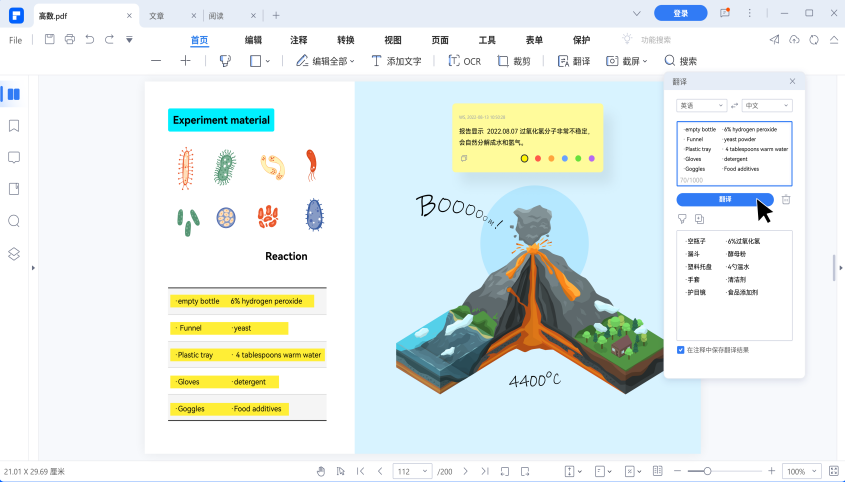Open the page thumbnails sidebar panel
Image resolution: width=845 pixels, height=482 pixels.
tap(14, 94)
